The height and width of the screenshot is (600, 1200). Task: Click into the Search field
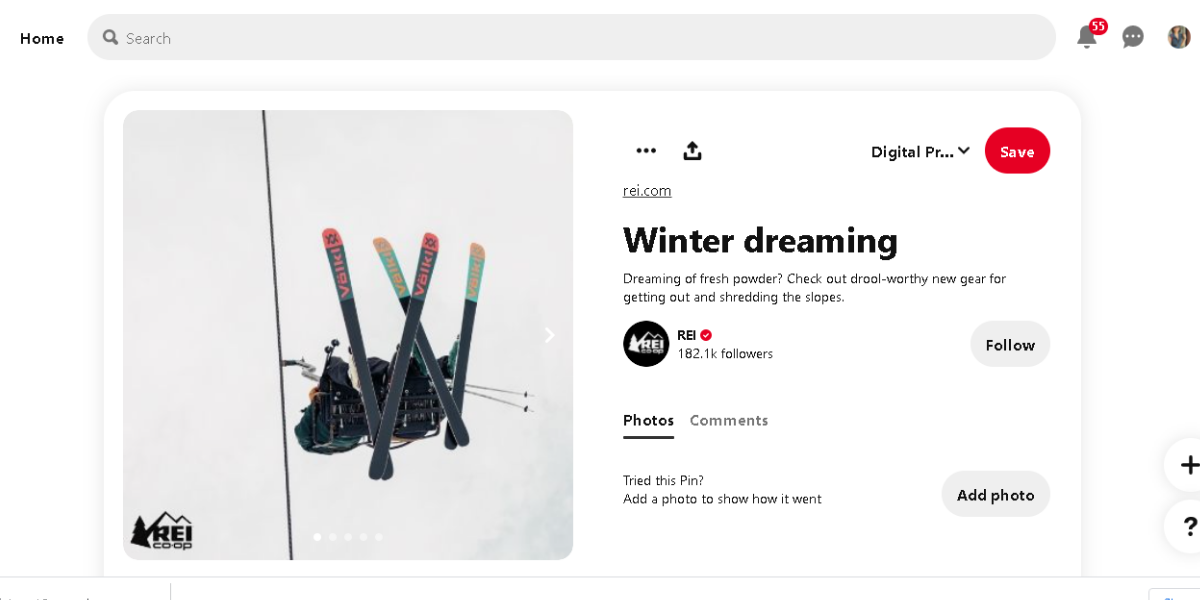pos(580,38)
